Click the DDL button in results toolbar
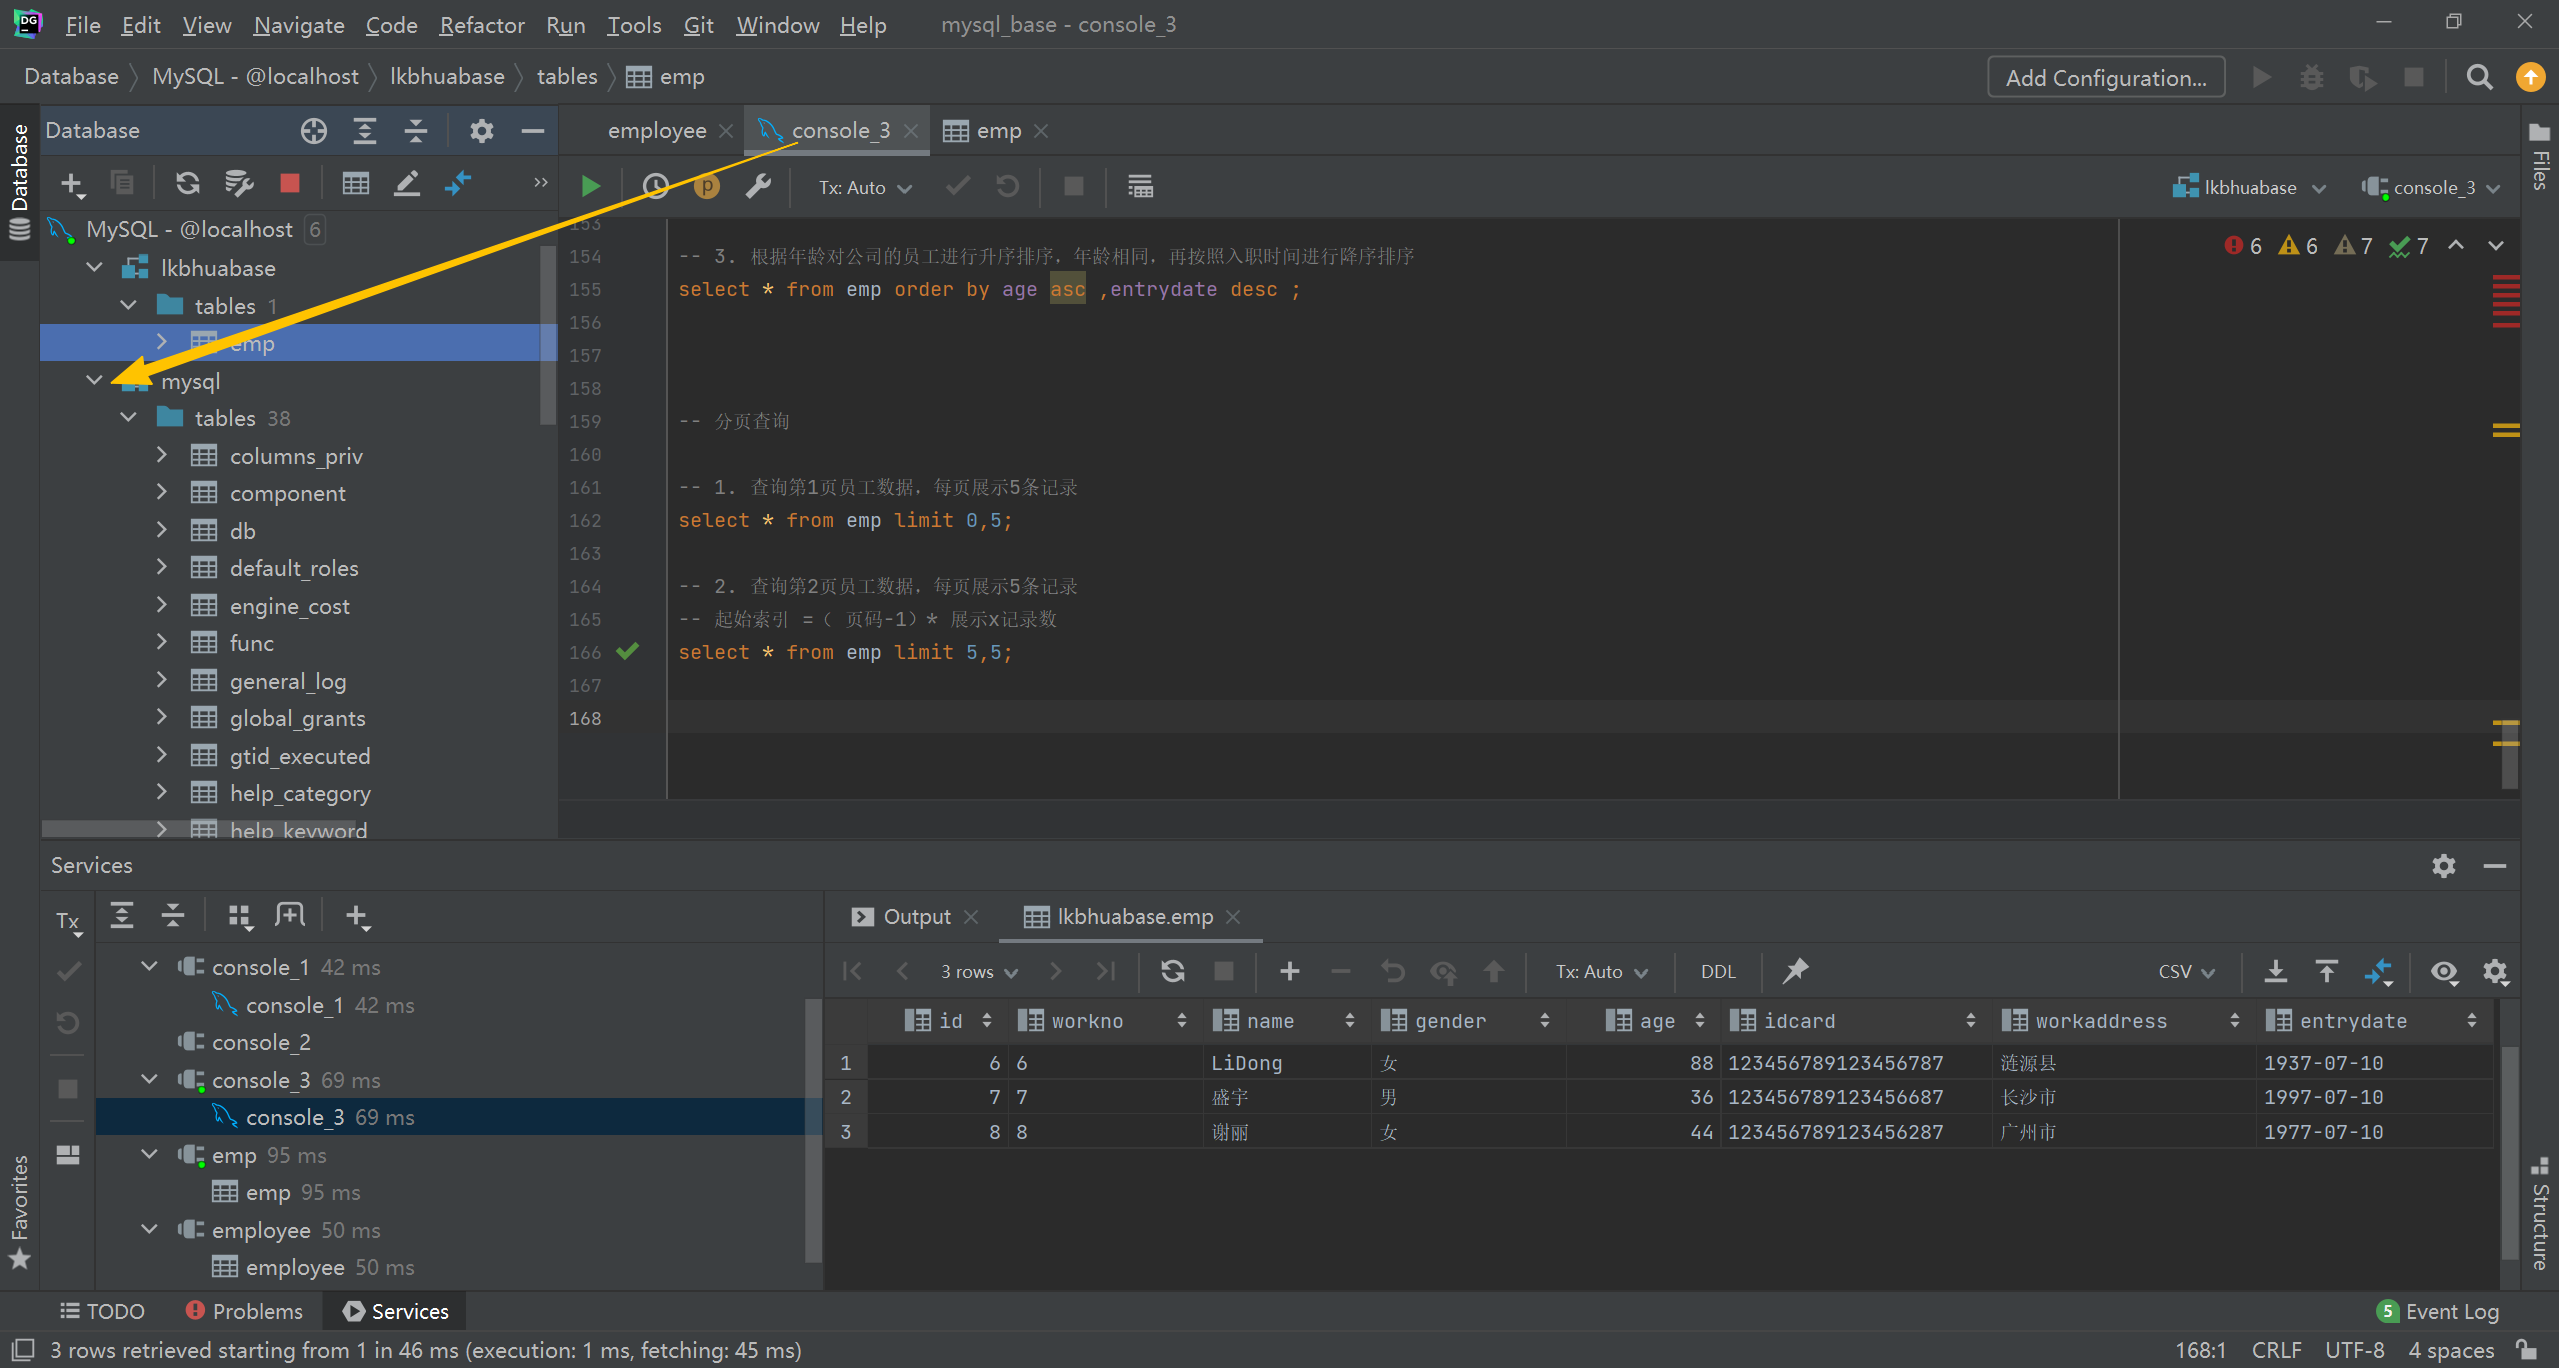 click(1717, 972)
